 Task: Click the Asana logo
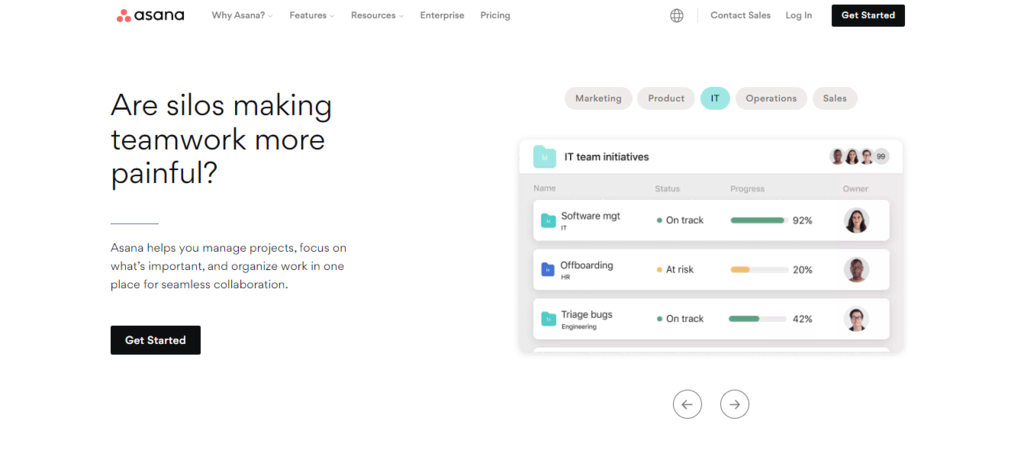[x=150, y=15]
